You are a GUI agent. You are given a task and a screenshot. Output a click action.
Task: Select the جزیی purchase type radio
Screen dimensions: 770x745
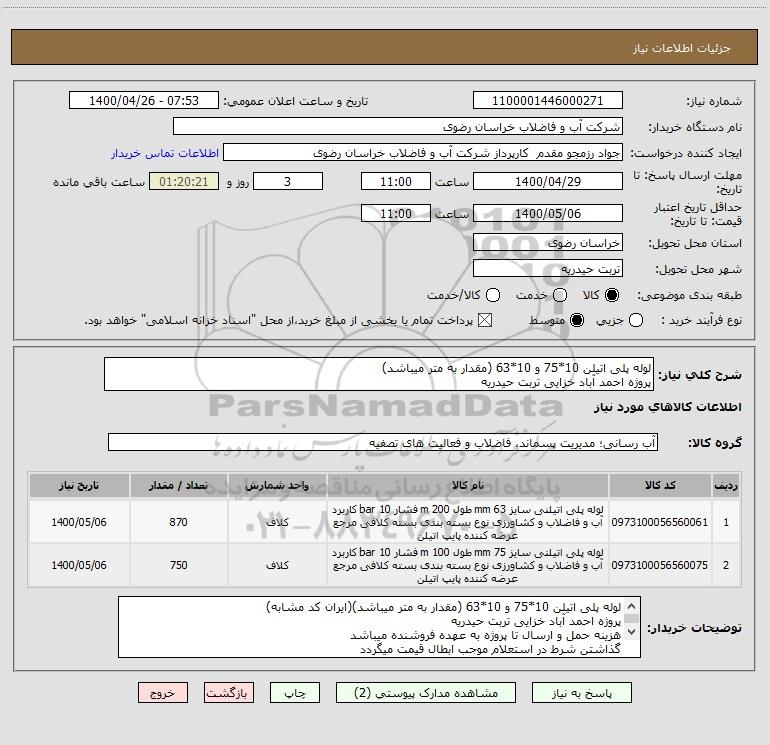635,320
